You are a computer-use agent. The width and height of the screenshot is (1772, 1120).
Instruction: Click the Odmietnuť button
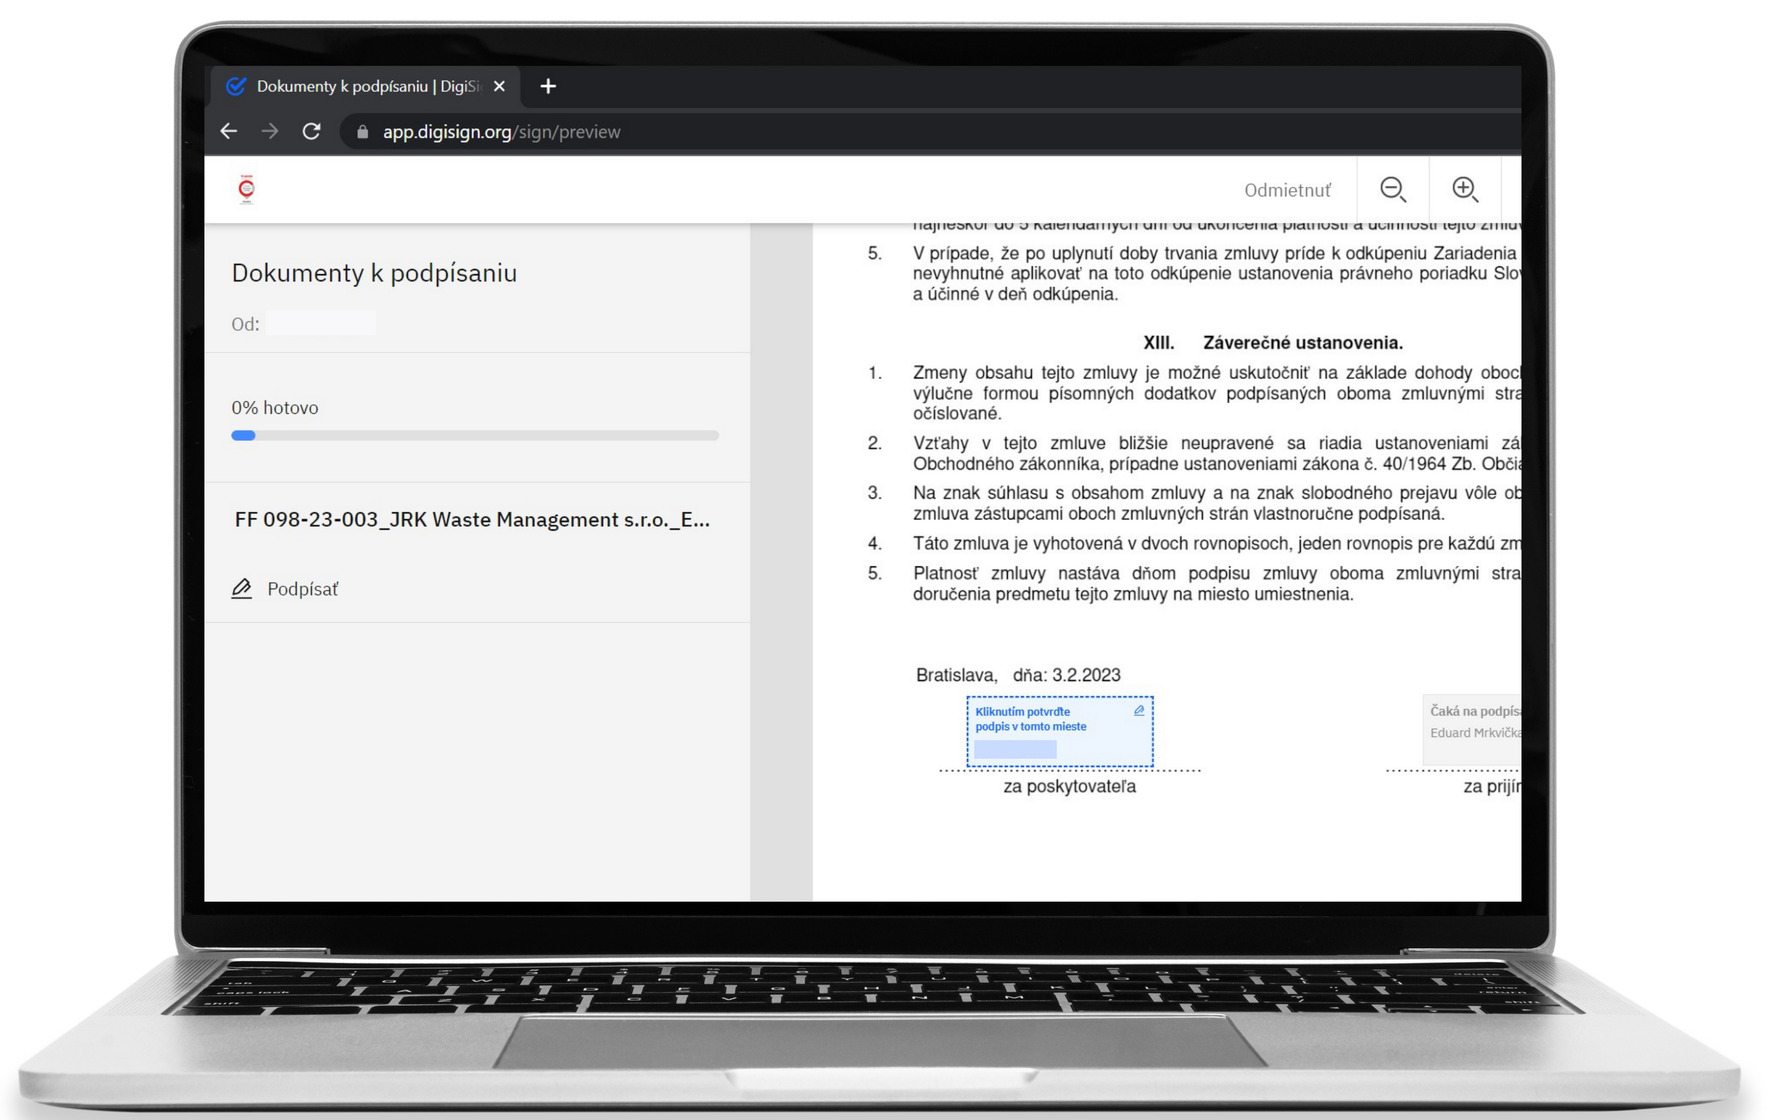click(1288, 190)
